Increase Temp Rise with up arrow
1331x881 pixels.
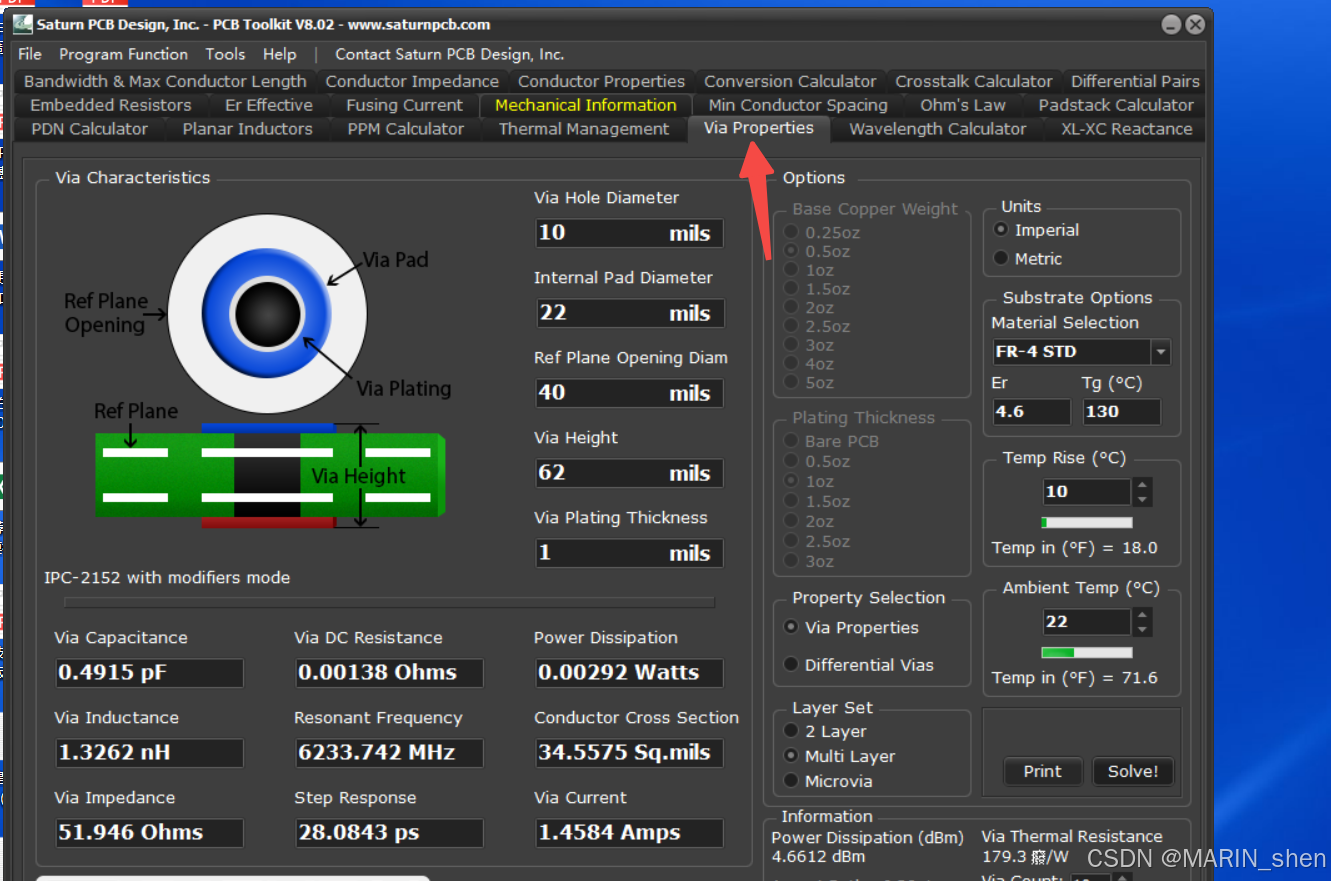(x=1142, y=485)
